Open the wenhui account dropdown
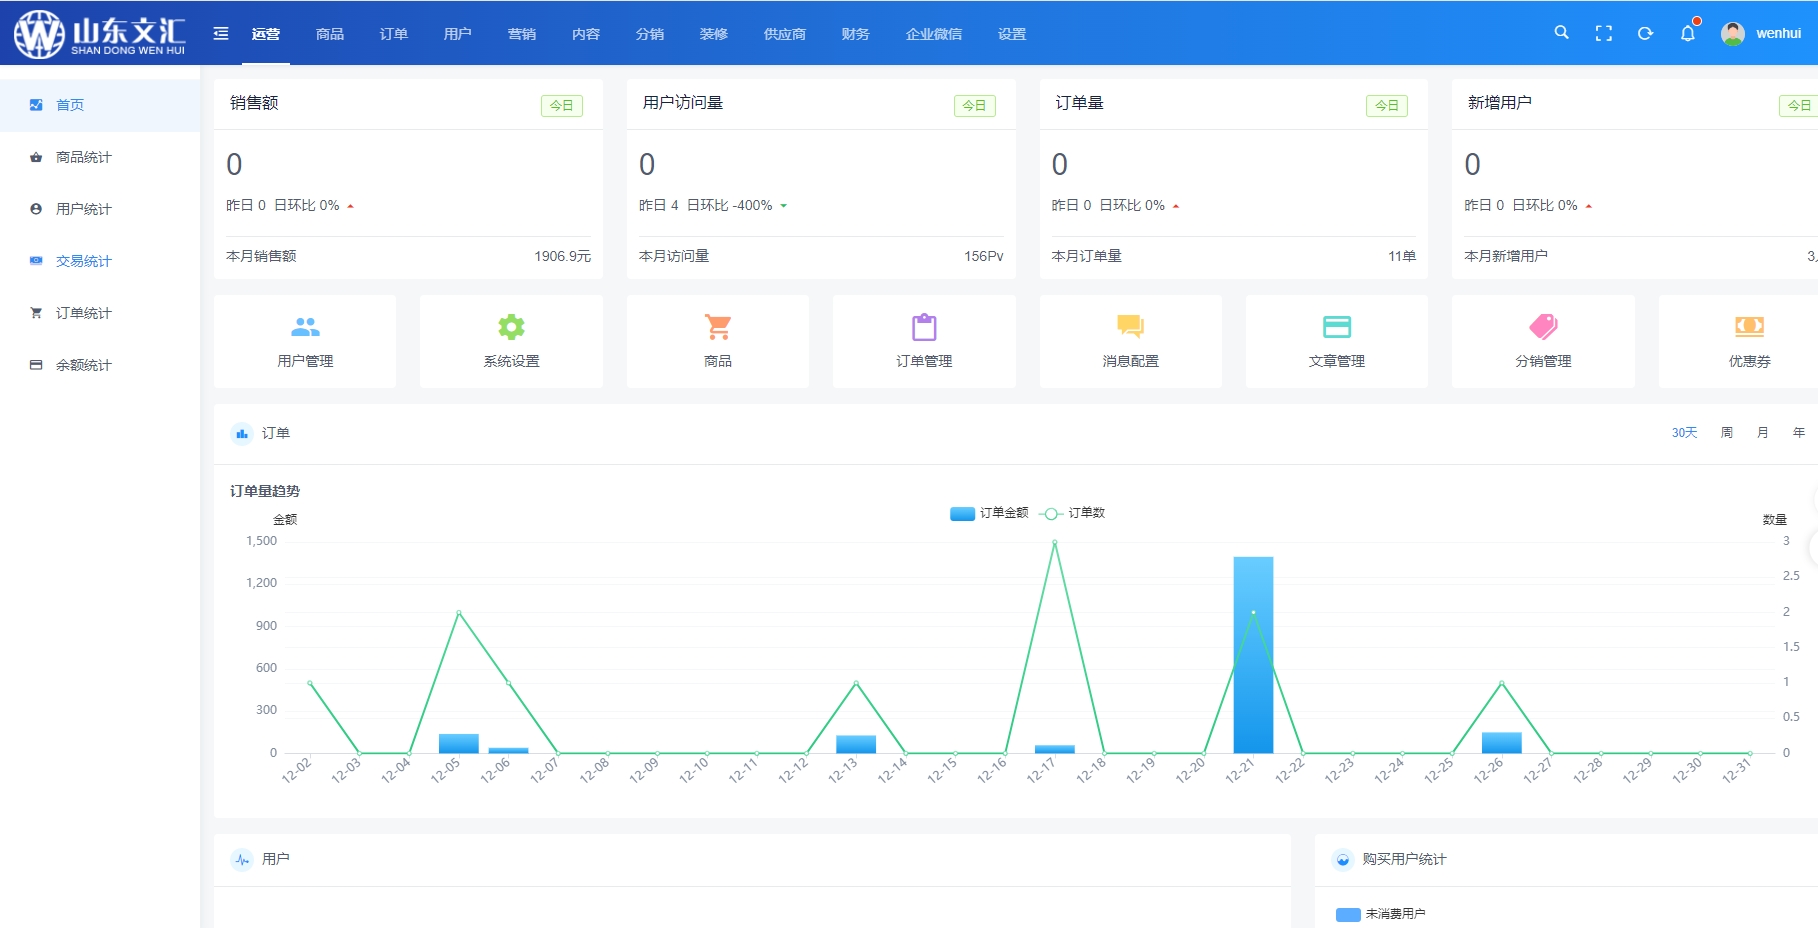 click(1778, 33)
